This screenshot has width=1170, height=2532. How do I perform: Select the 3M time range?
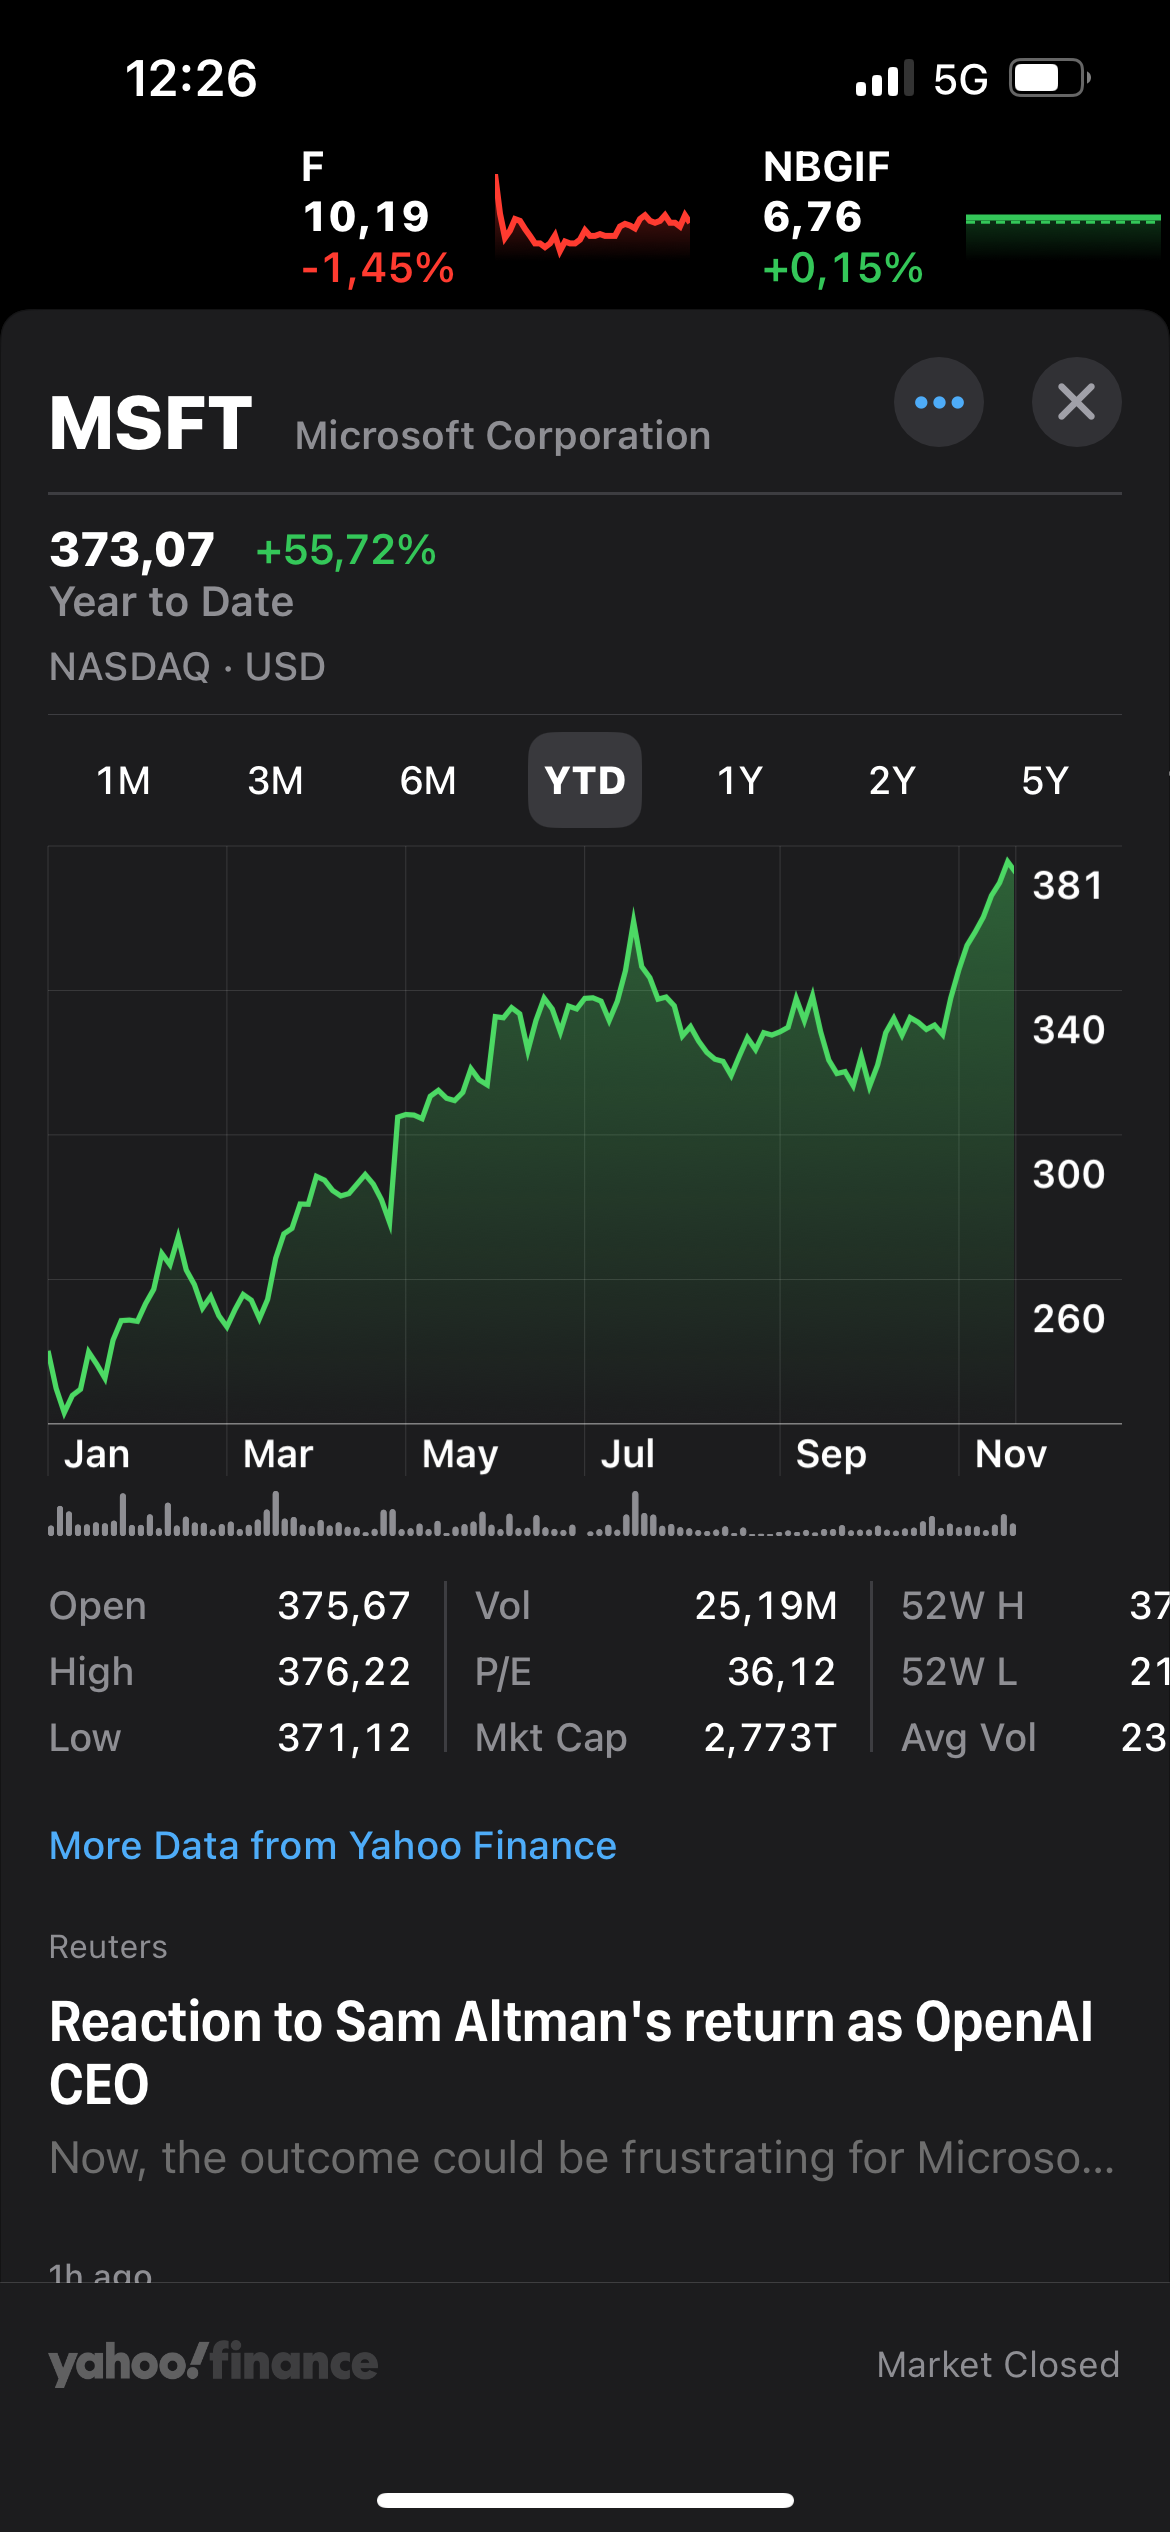[x=275, y=780]
